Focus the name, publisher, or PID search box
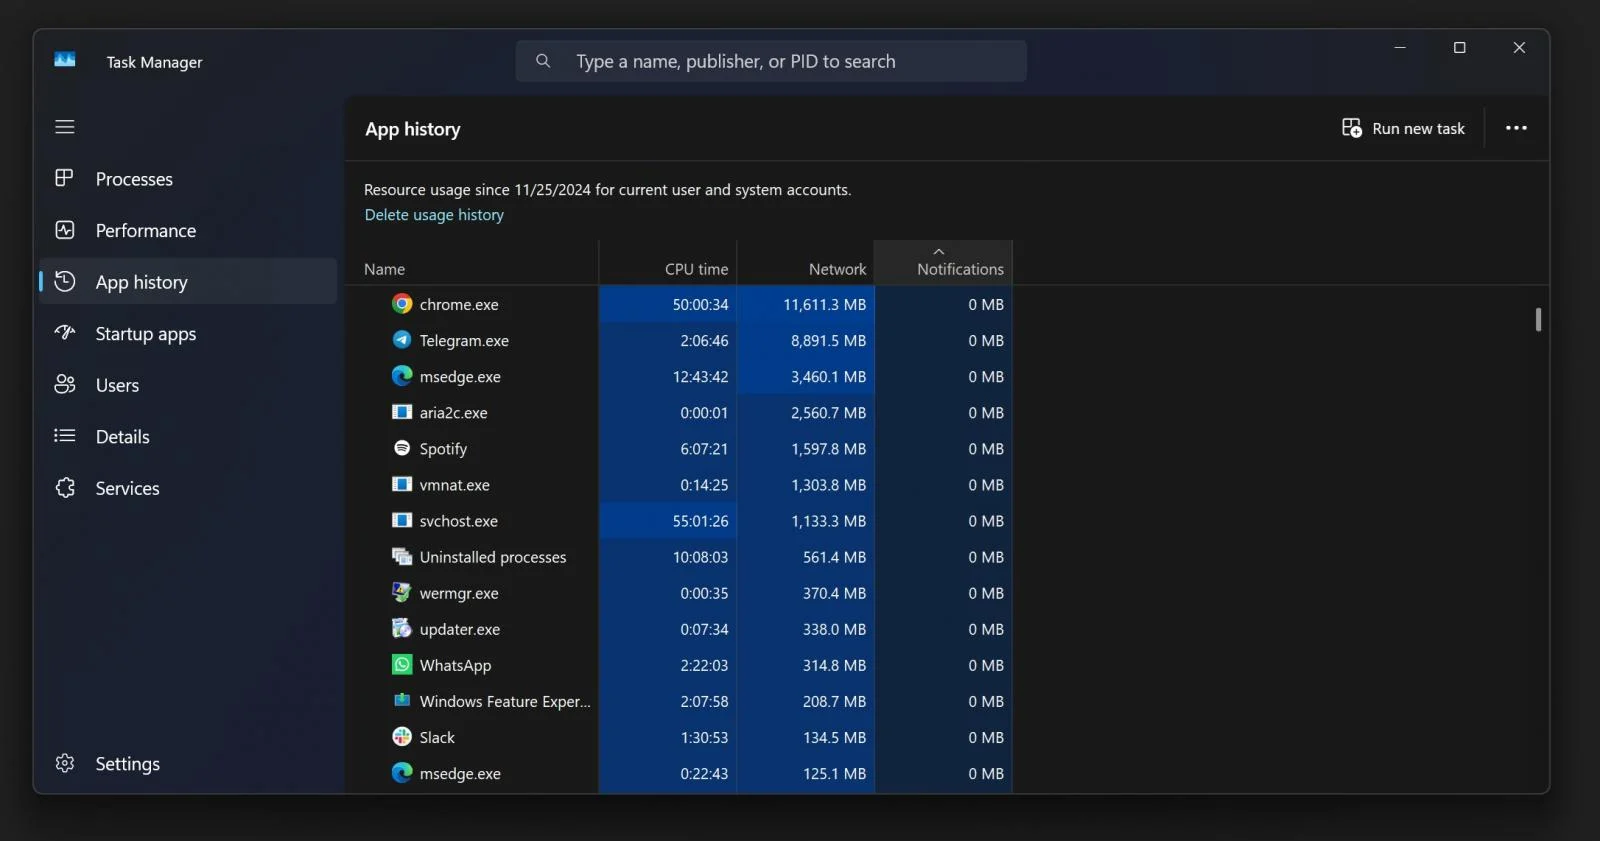 click(x=771, y=61)
